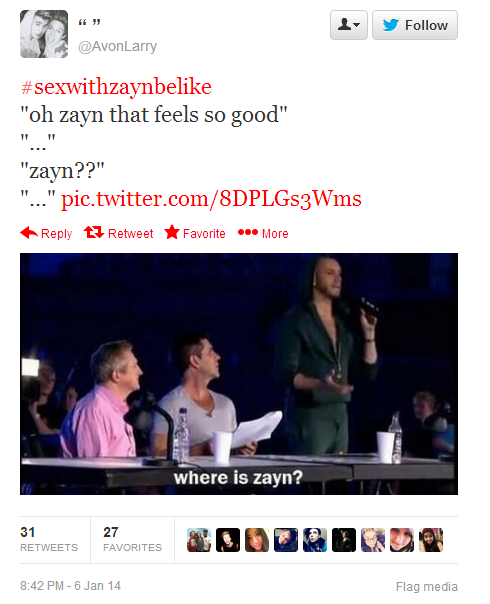This screenshot has height=604, width=490.
Task: Click the second avatar with black background
Action: tap(228, 540)
